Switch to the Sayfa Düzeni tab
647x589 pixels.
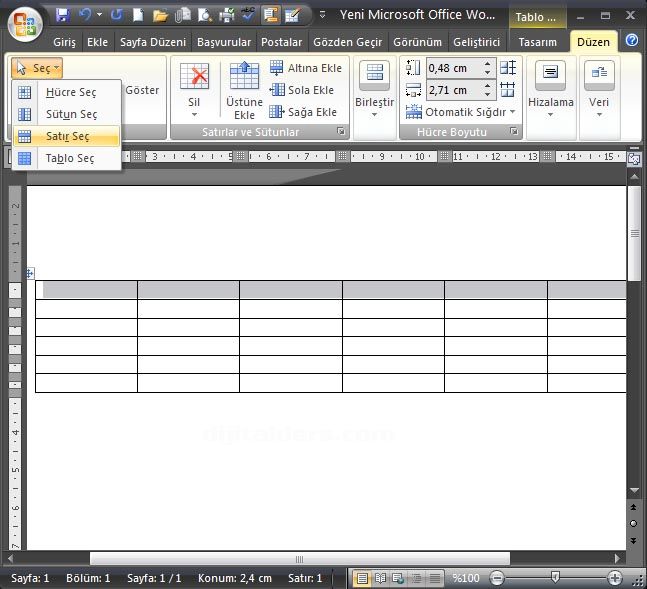click(153, 42)
